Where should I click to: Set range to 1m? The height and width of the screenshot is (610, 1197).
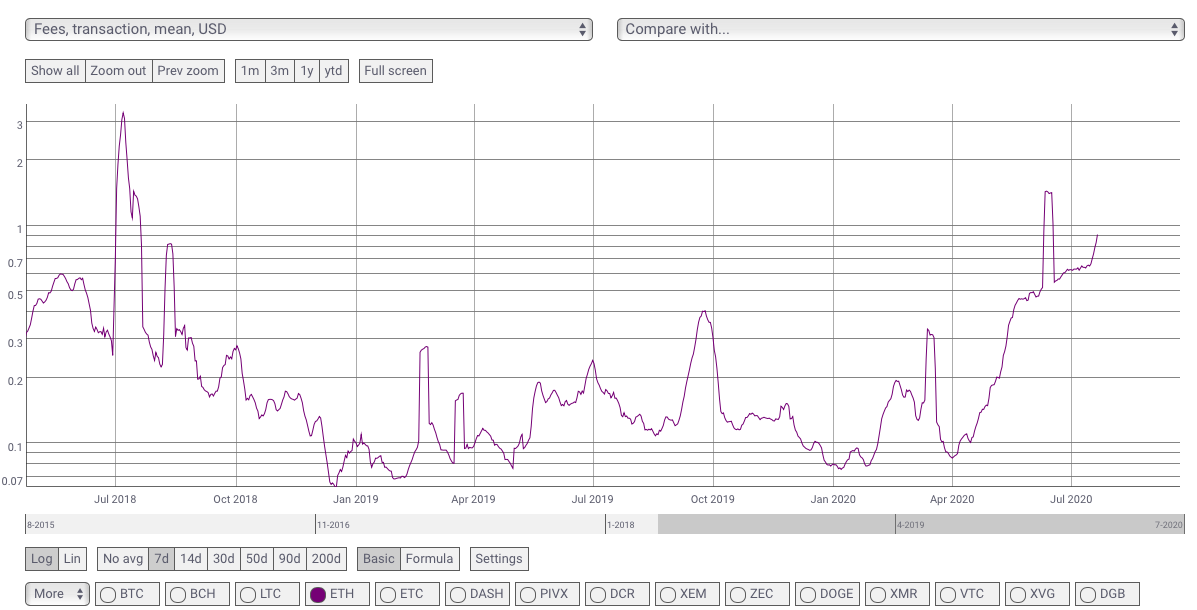(250, 71)
